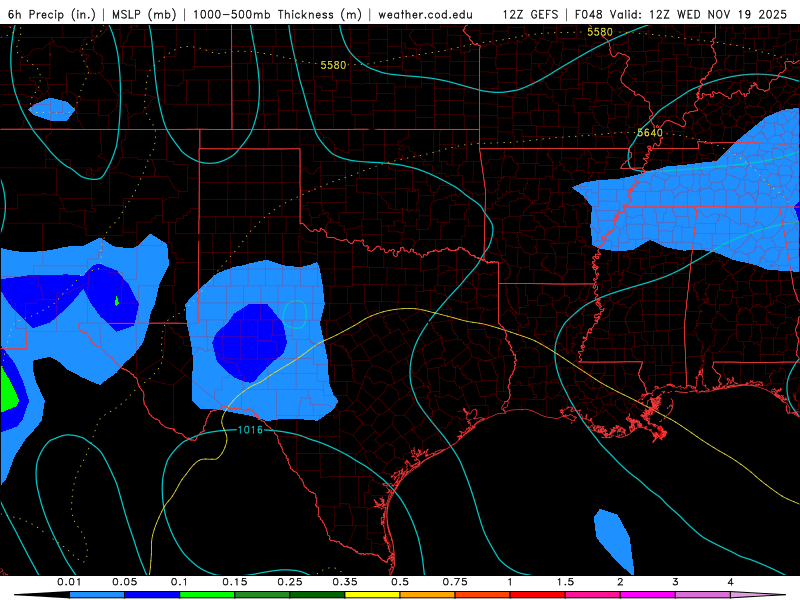Pick the bright green 0.1–0.15 legend swatch
The image size is (800, 600).
207,595
